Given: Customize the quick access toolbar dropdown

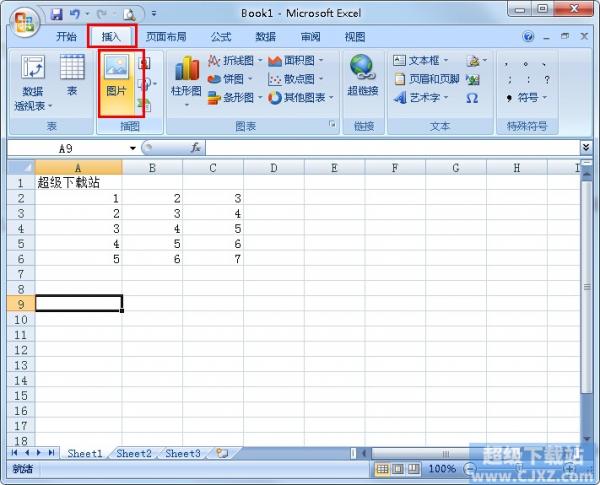Looking at the screenshot, I should (154, 14).
